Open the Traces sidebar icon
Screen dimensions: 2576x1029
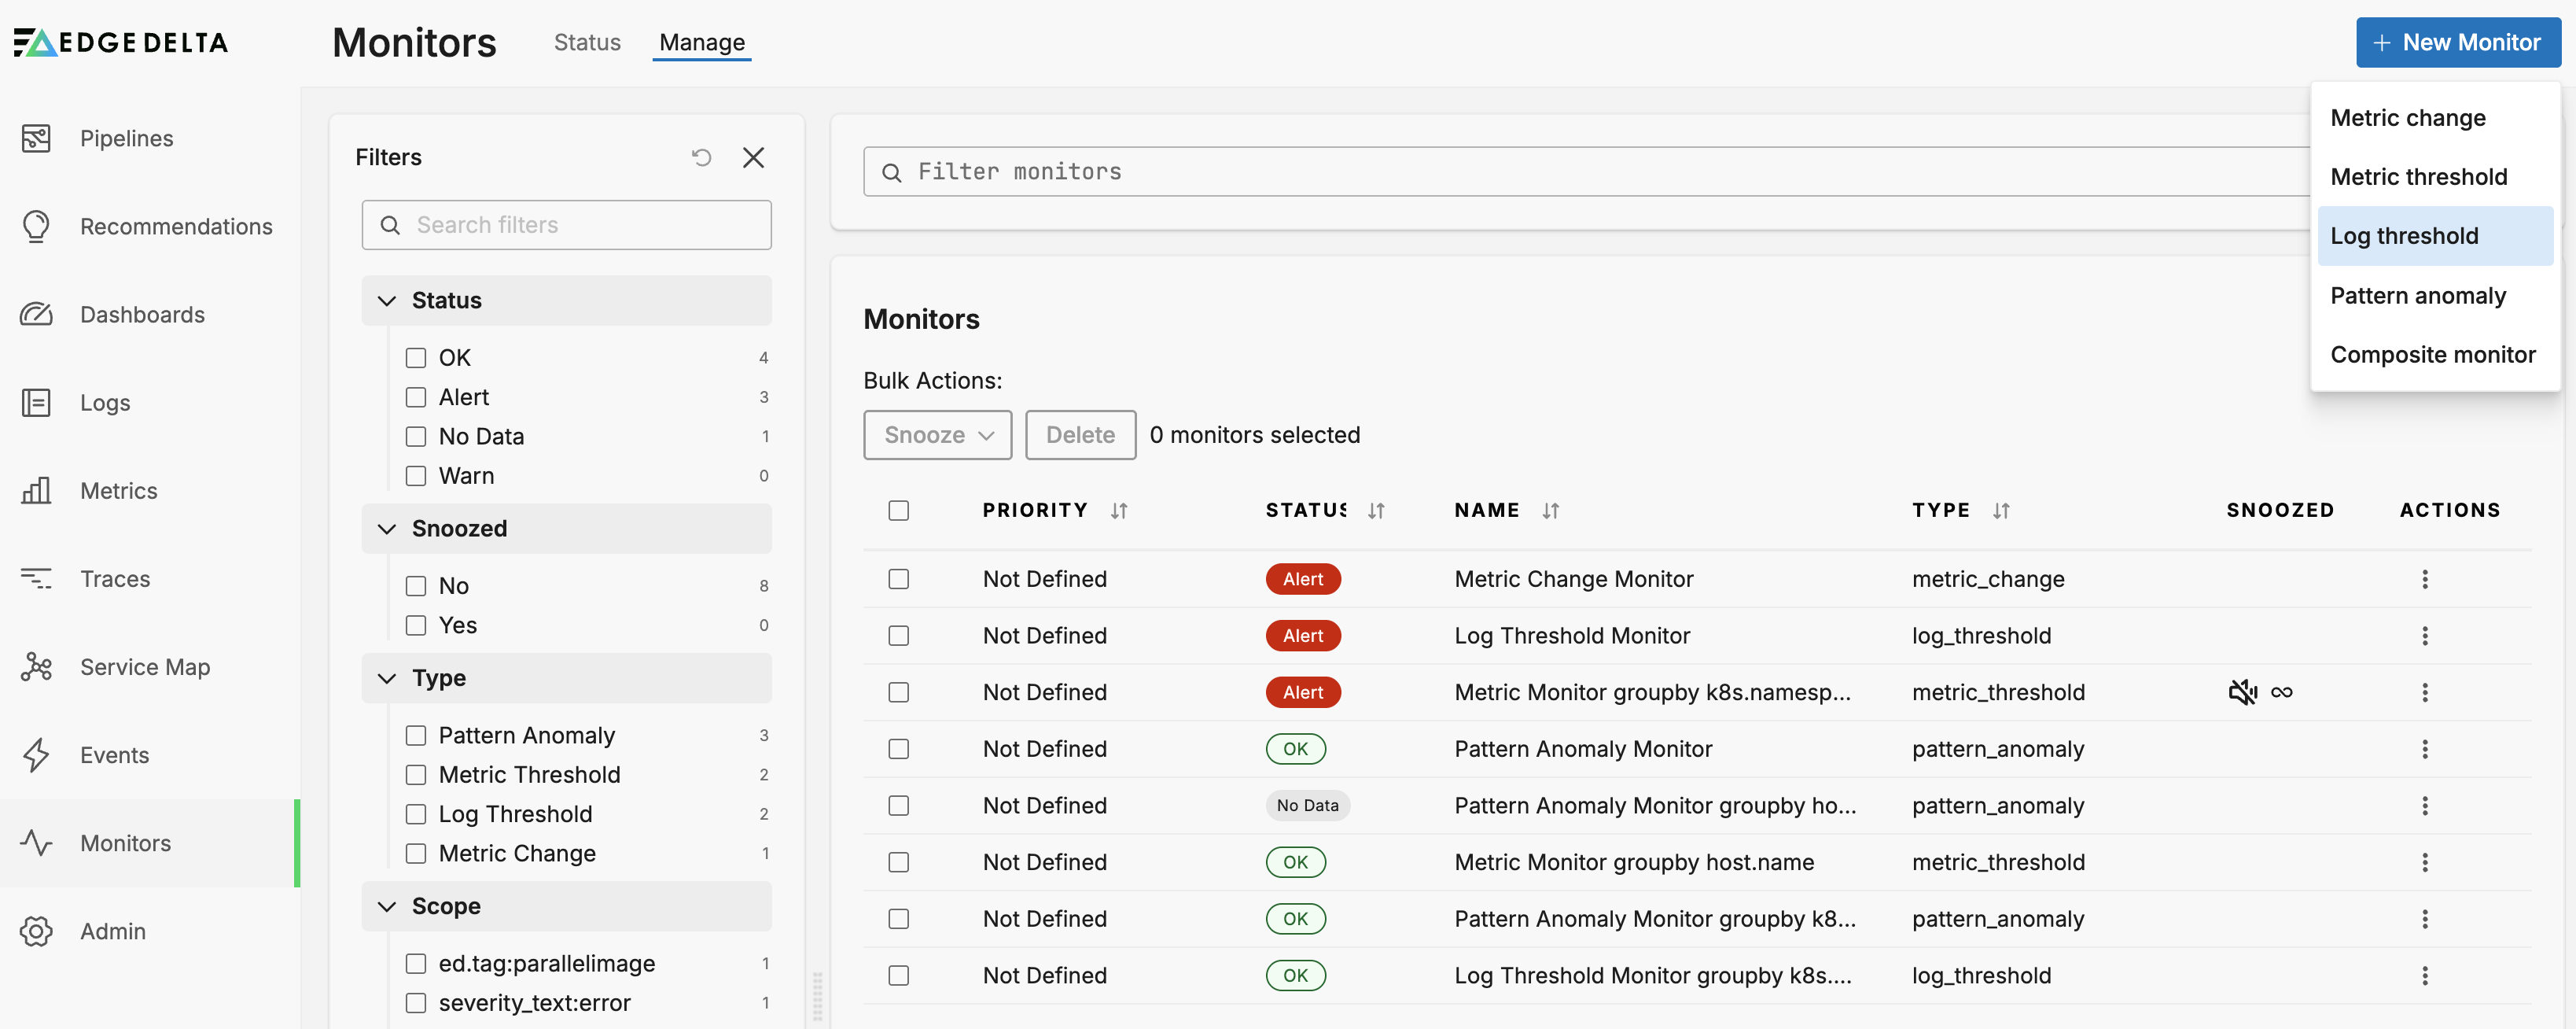click(36, 578)
